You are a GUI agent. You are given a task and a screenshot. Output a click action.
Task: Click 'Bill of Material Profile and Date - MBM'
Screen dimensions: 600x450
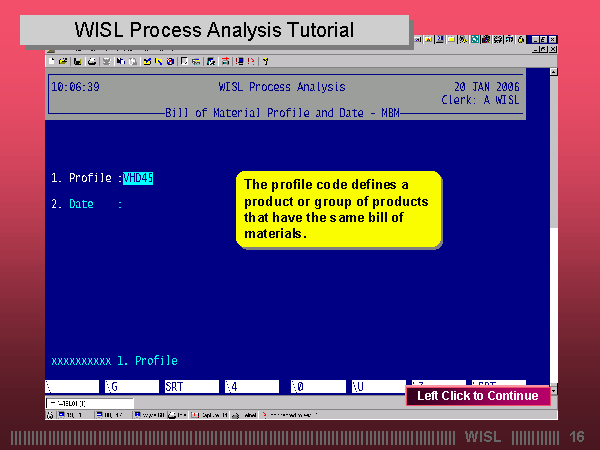coord(282,113)
